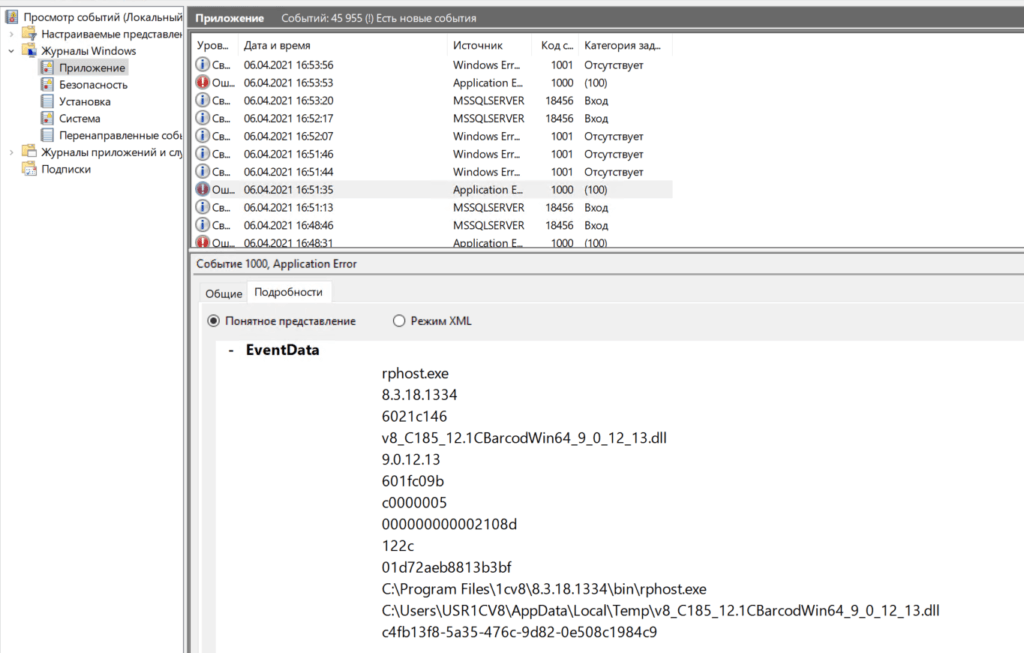This screenshot has width=1024, height=653.
Task: Collapse the Журналы Windows node
Action: 11,51
